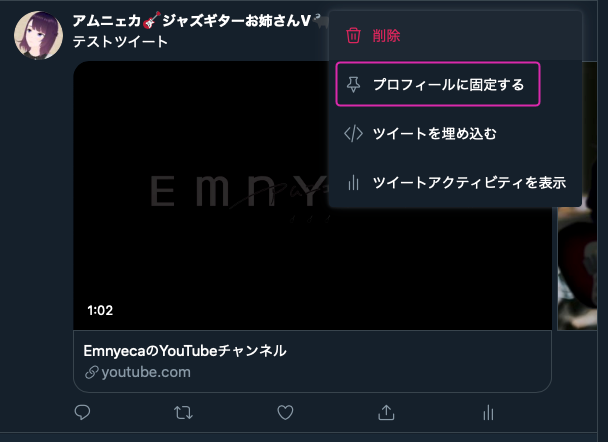Select ツイートを埋め込む option

[455, 133]
